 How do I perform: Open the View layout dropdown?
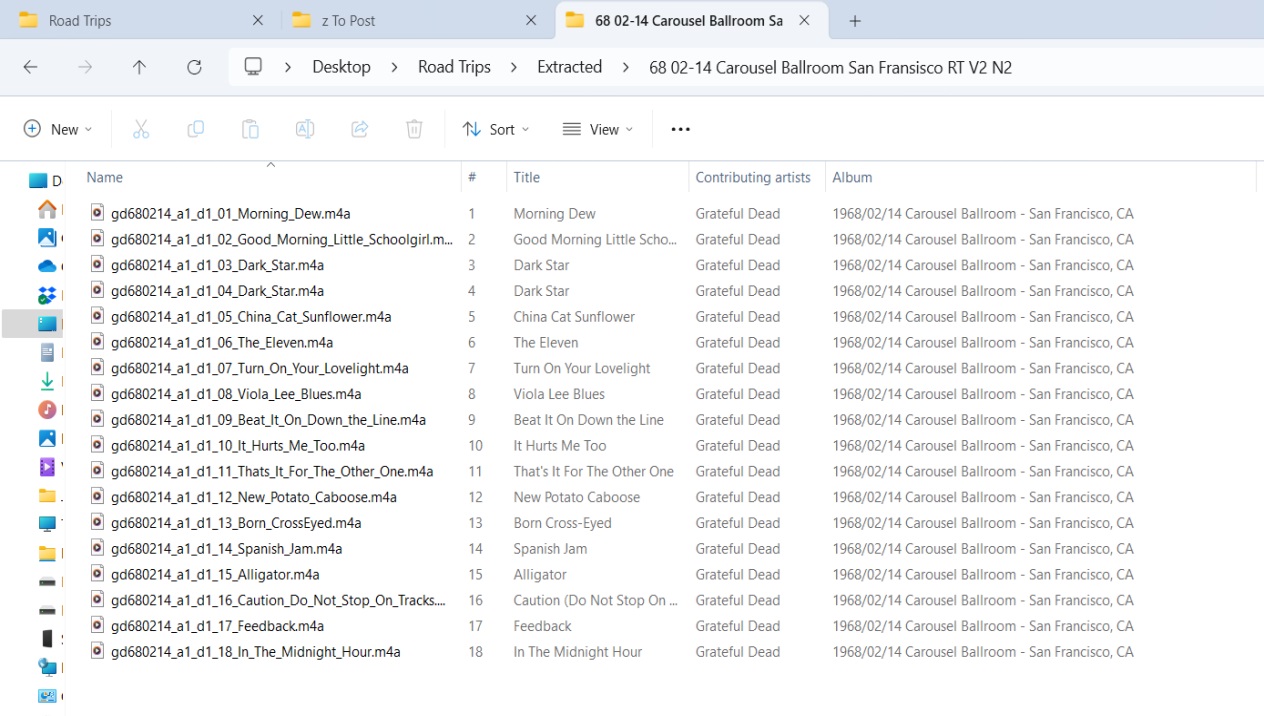pyautogui.click(x=598, y=129)
